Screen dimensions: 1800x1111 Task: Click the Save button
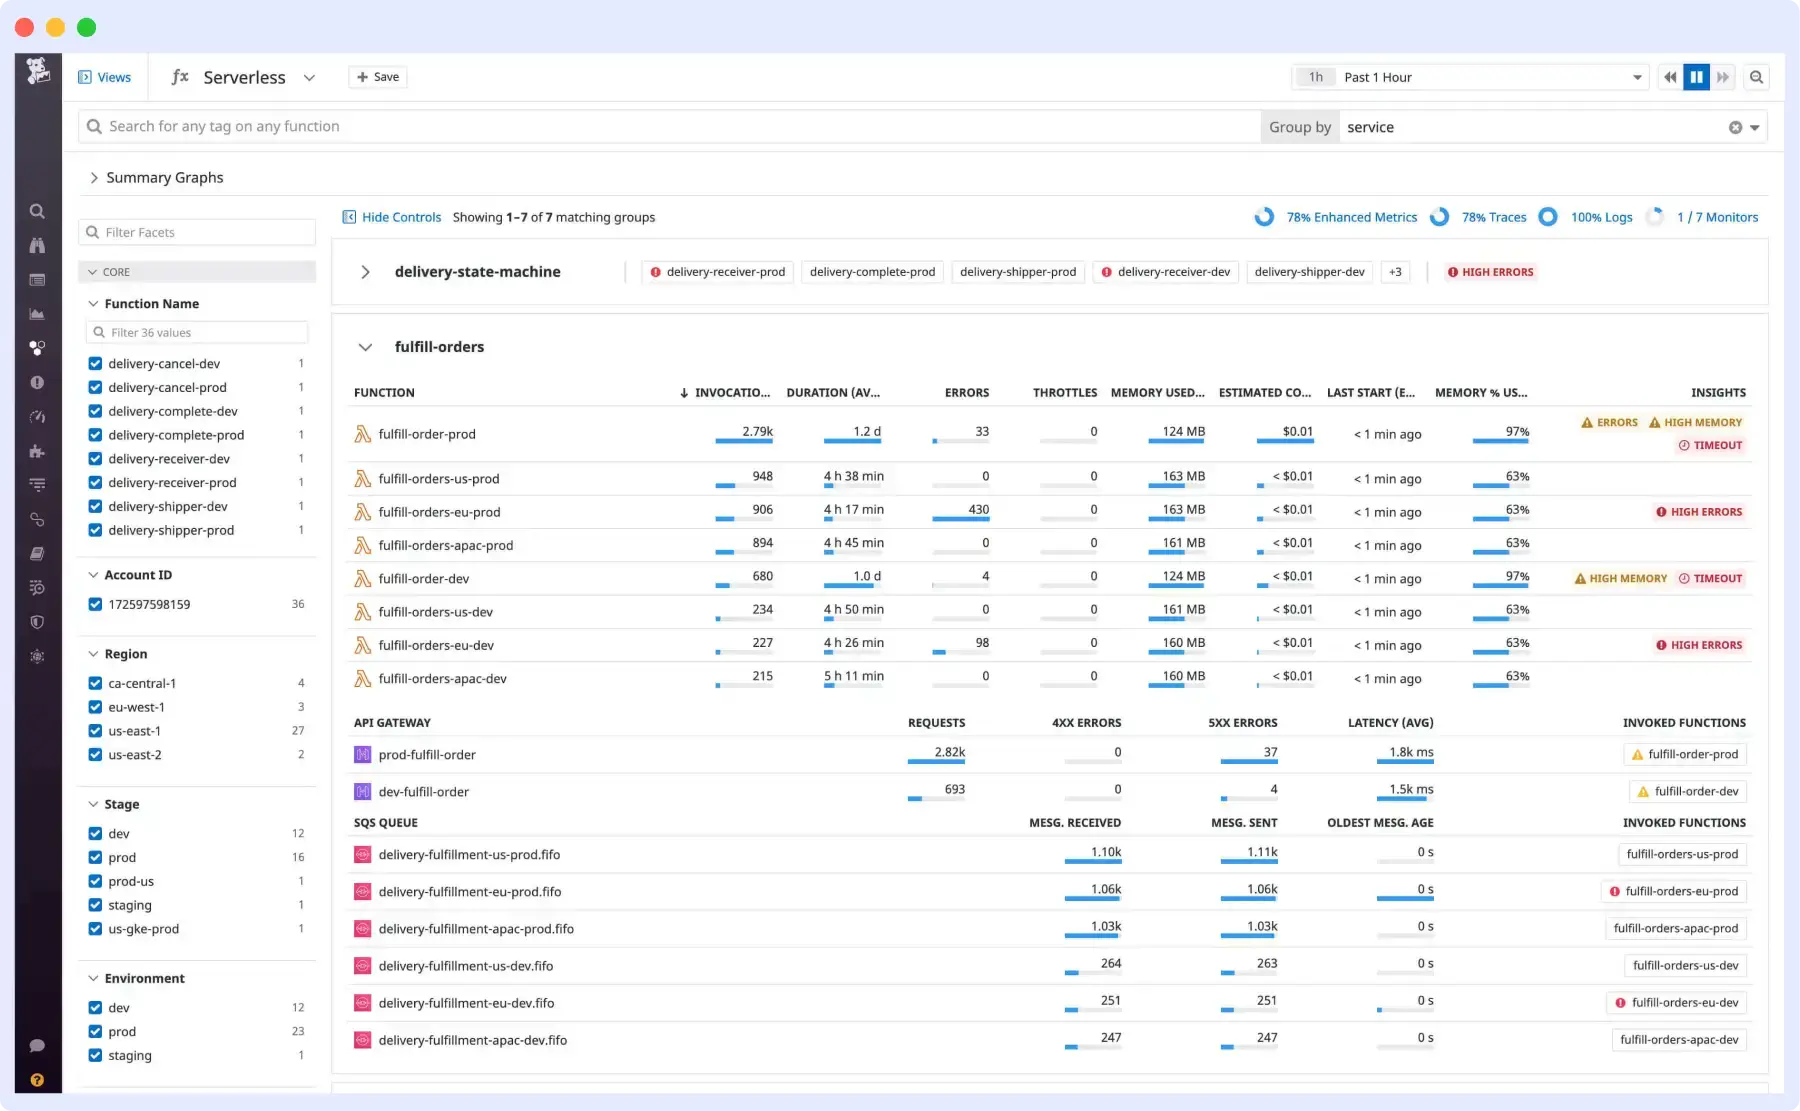pyautogui.click(x=377, y=77)
